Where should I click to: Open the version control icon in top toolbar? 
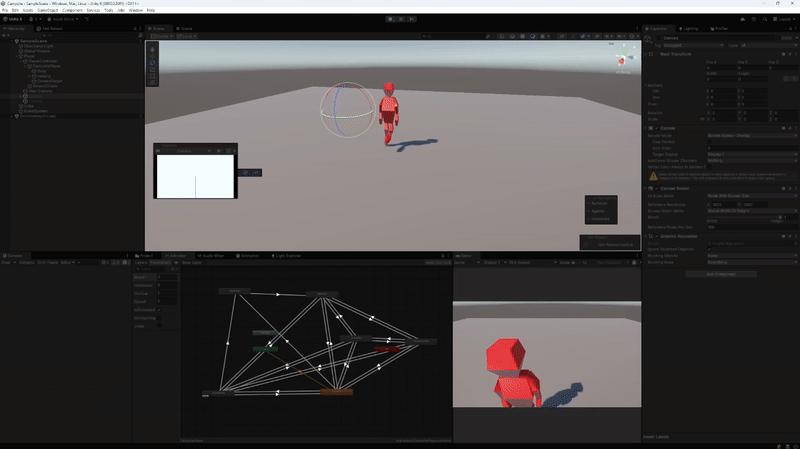(87, 19)
